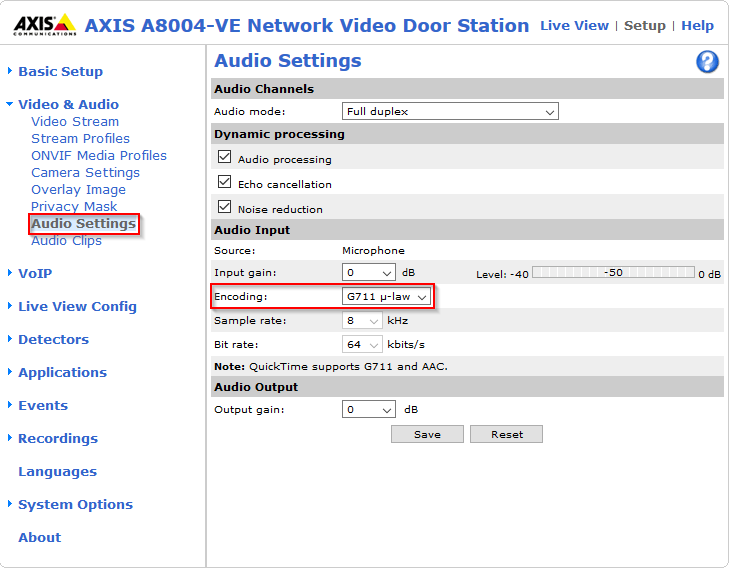Click the Reset button

coord(507,434)
